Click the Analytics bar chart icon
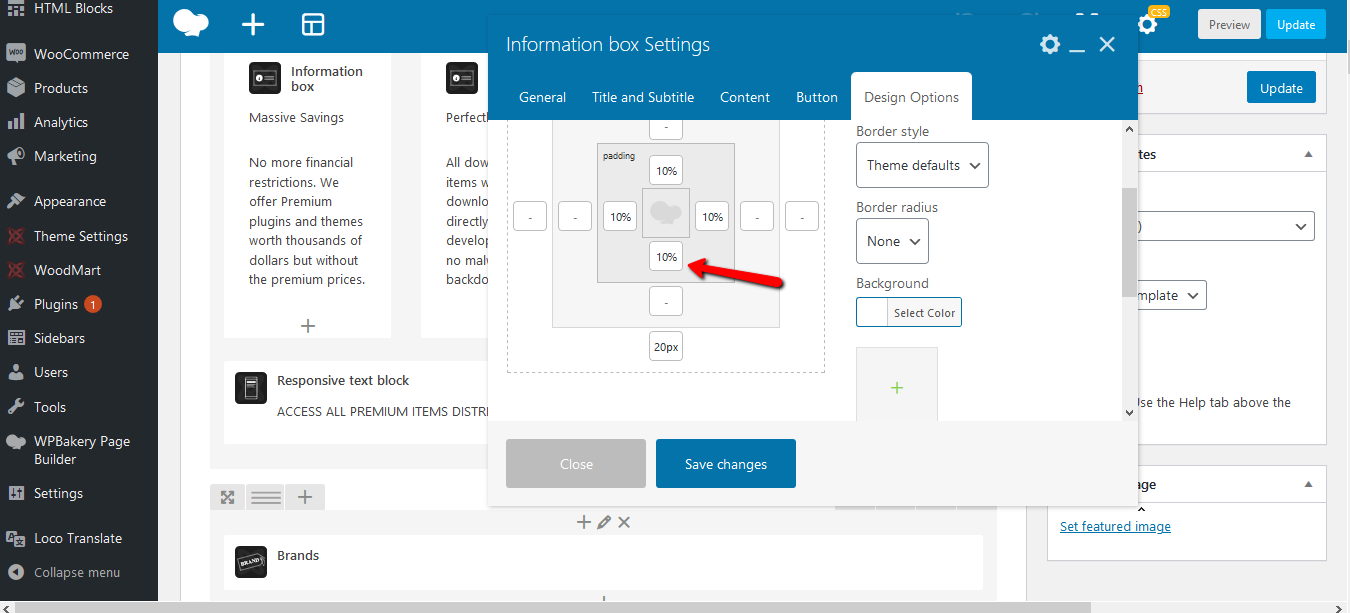This screenshot has height=613, width=1350. point(16,122)
